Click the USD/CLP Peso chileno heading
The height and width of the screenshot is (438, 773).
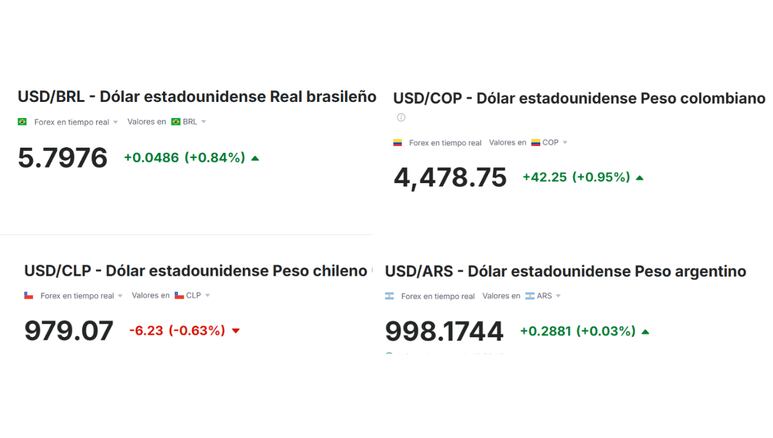[196, 271]
